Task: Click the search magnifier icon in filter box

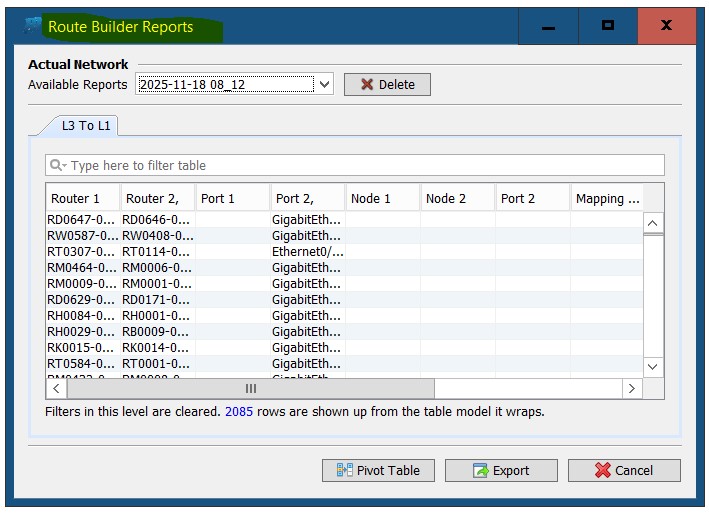Action: coord(57,166)
